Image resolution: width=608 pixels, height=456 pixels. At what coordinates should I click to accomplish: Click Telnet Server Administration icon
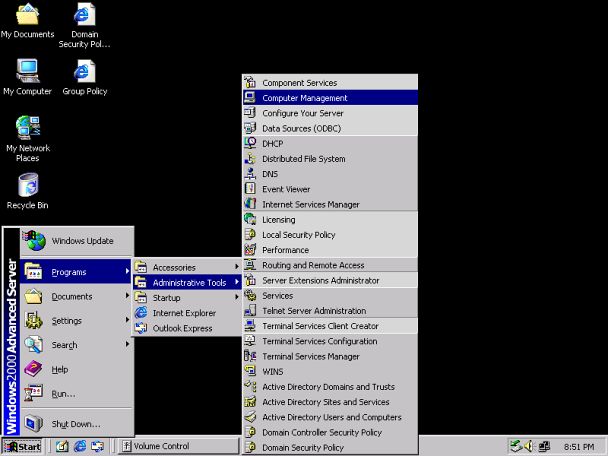pyautogui.click(x=250, y=311)
